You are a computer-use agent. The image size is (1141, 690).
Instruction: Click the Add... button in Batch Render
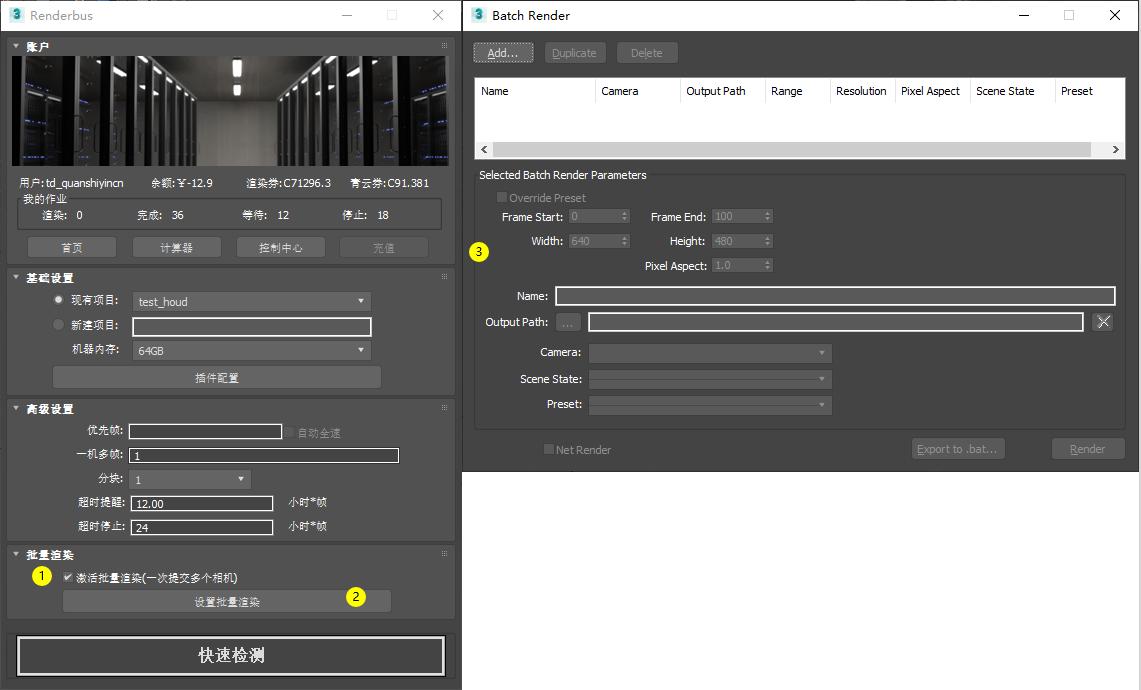click(503, 53)
